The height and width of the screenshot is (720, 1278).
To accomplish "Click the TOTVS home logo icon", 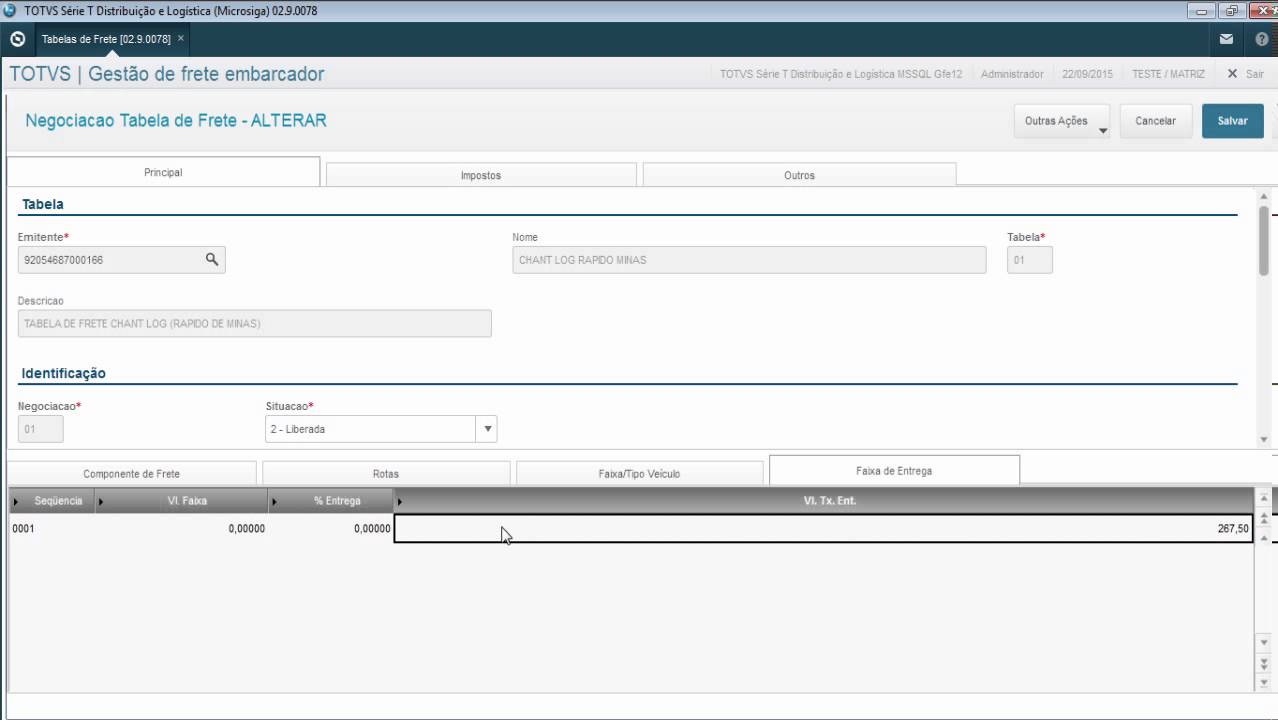I will [x=17, y=40].
